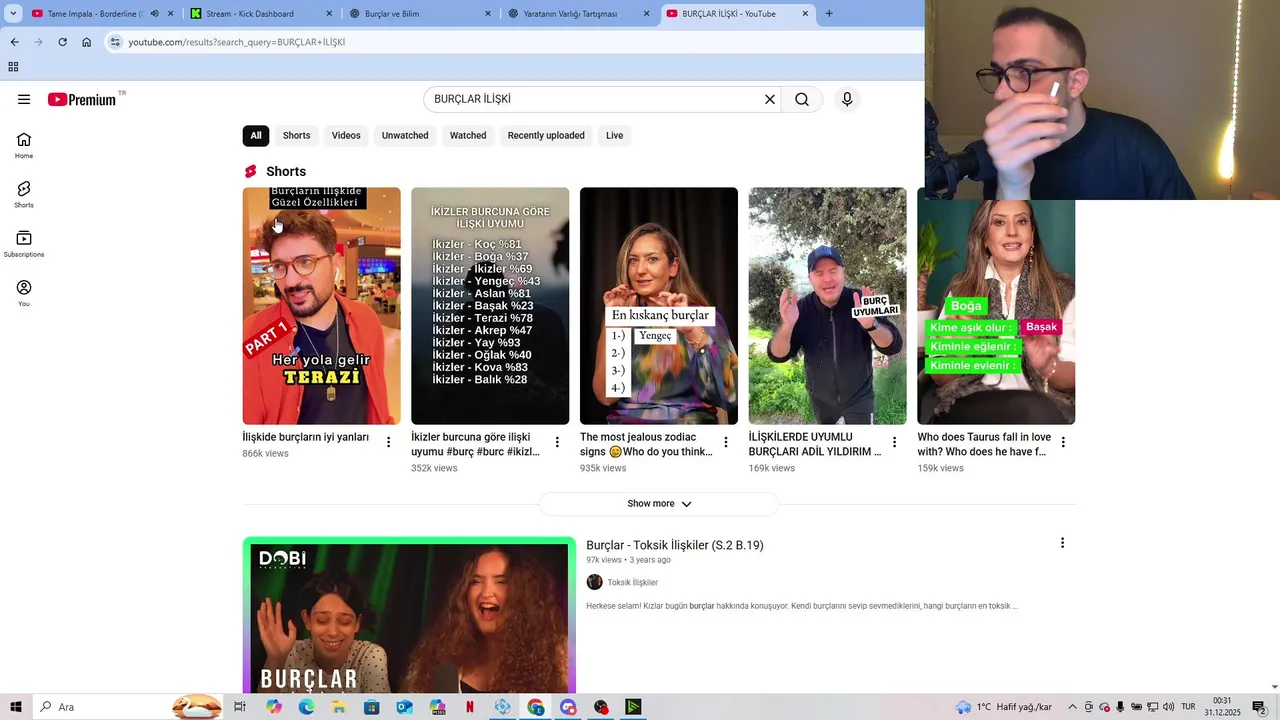This screenshot has width=1280, height=720.
Task: Open 'Who does Taurus fall in love' title
Action: click(x=984, y=444)
